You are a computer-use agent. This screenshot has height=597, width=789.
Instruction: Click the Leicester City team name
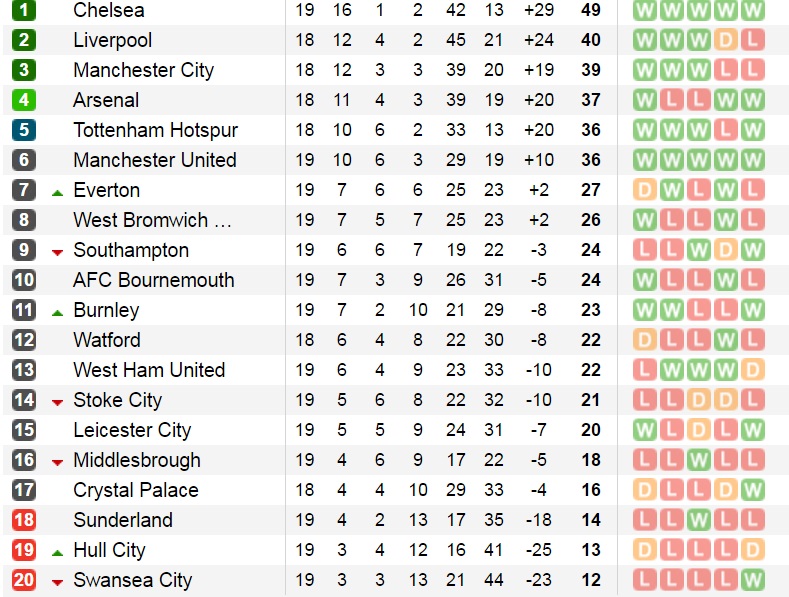[x=132, y=431]
